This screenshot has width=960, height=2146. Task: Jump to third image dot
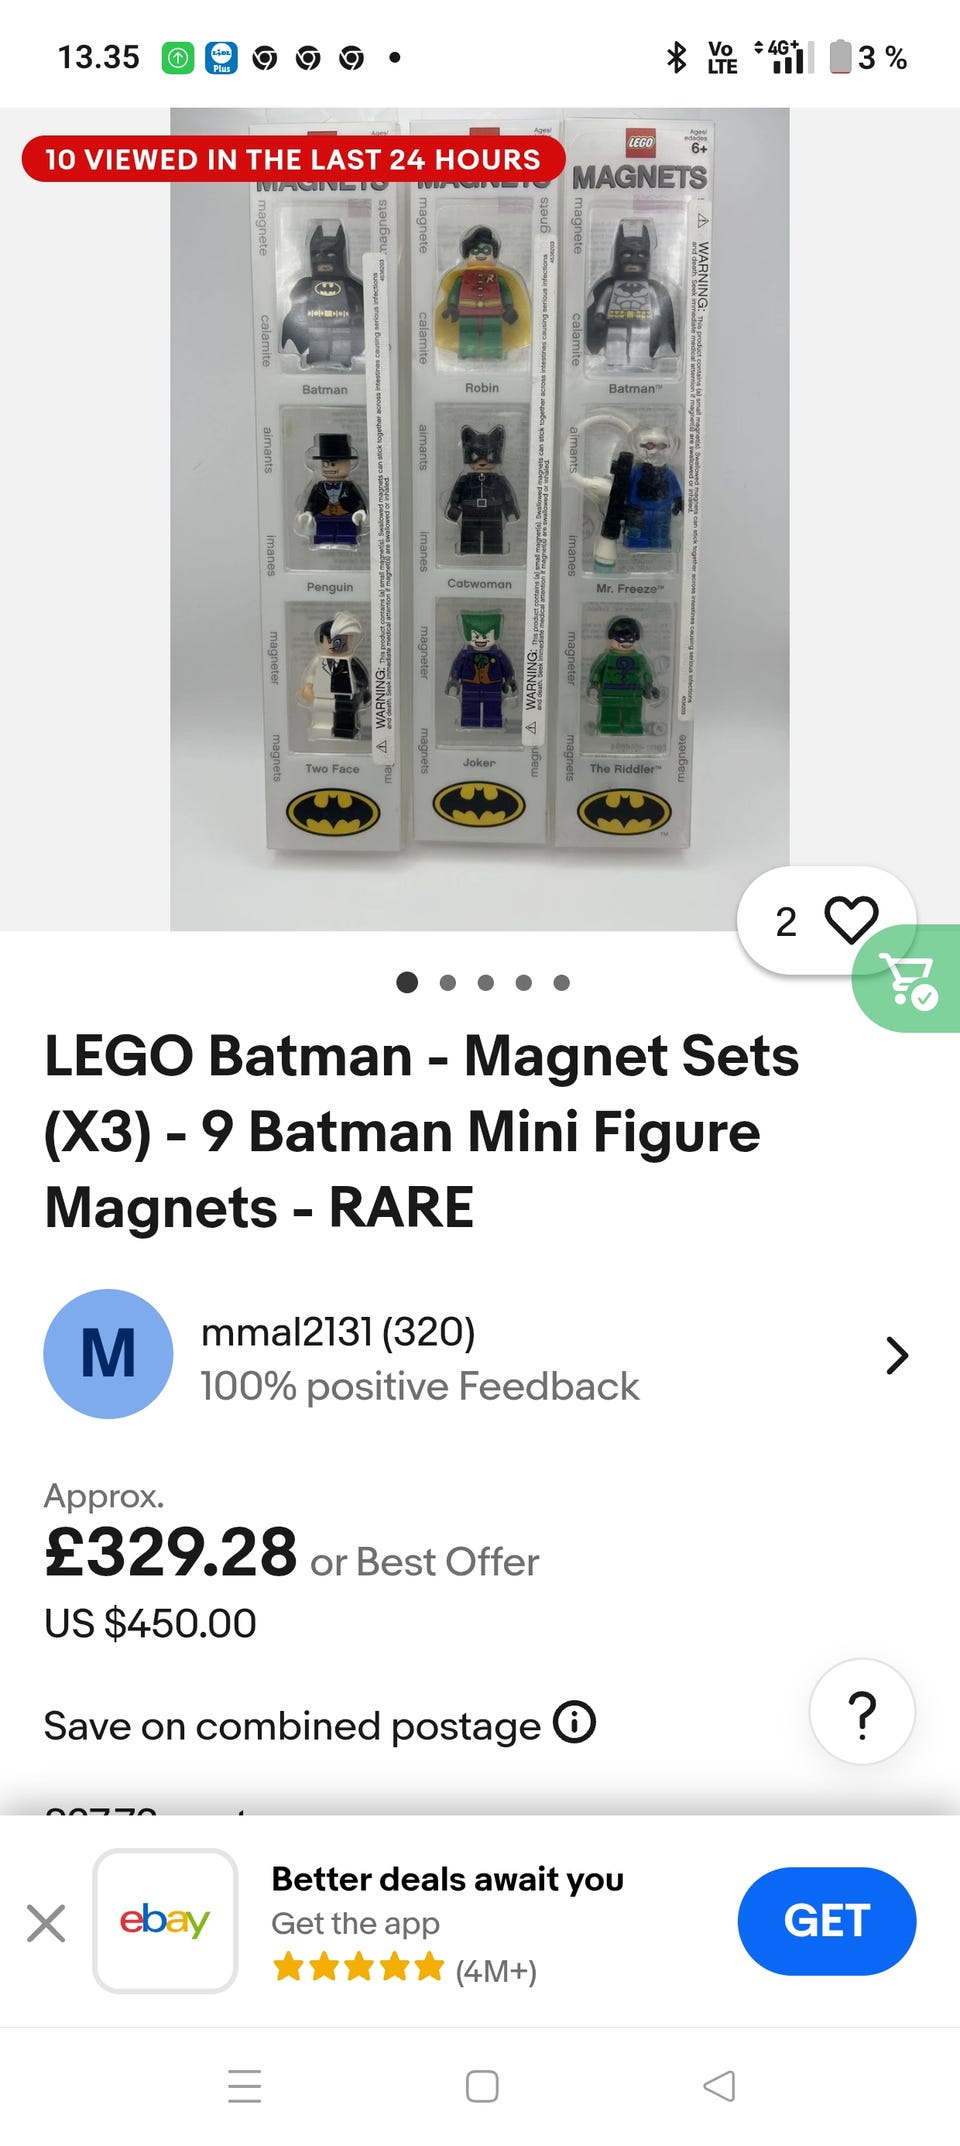[485, 983]
